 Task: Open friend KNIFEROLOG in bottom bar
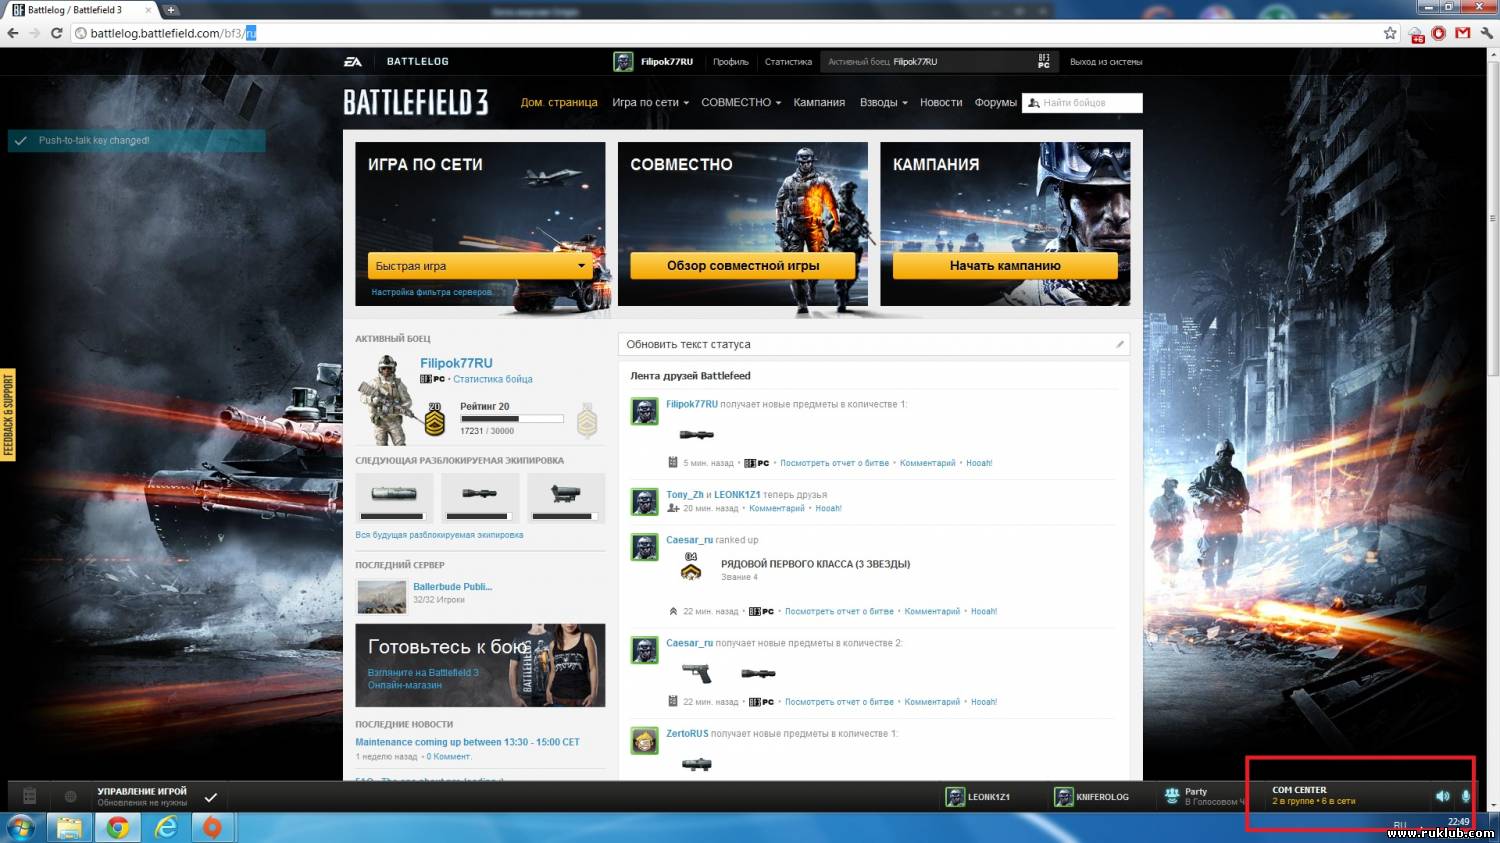tap(1092, 797)
